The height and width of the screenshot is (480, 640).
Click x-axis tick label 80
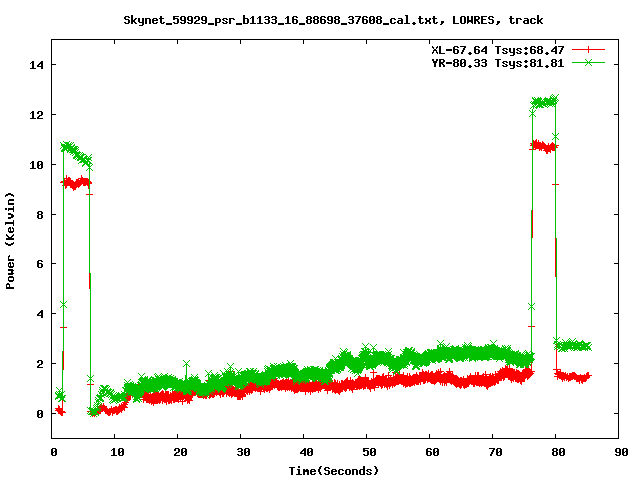tap(558, 452)
